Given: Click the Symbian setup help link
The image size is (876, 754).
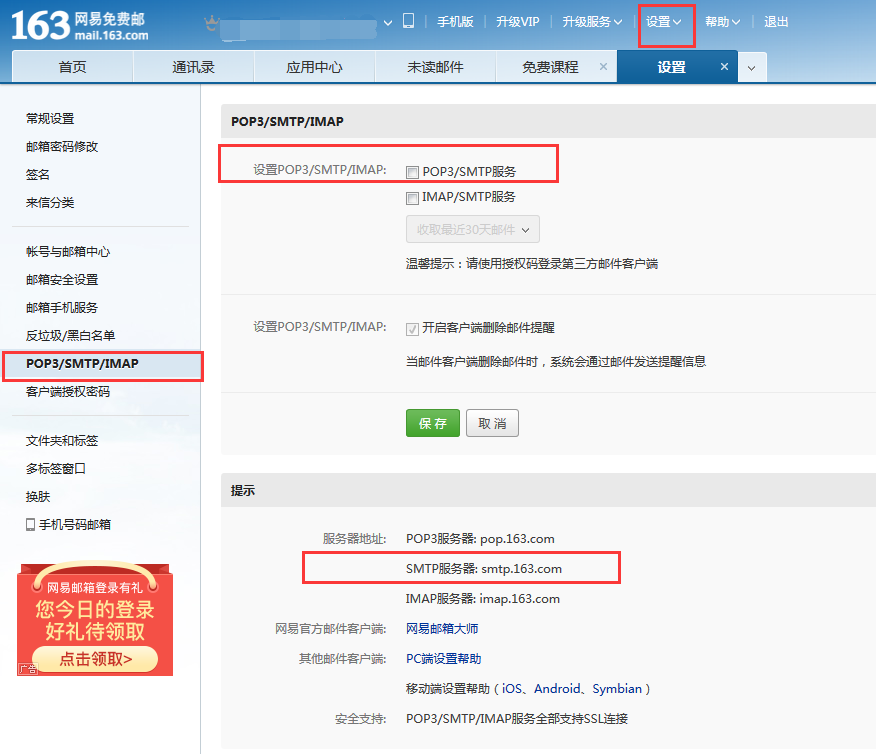Looking at the screenshot, I should [617, 689].
